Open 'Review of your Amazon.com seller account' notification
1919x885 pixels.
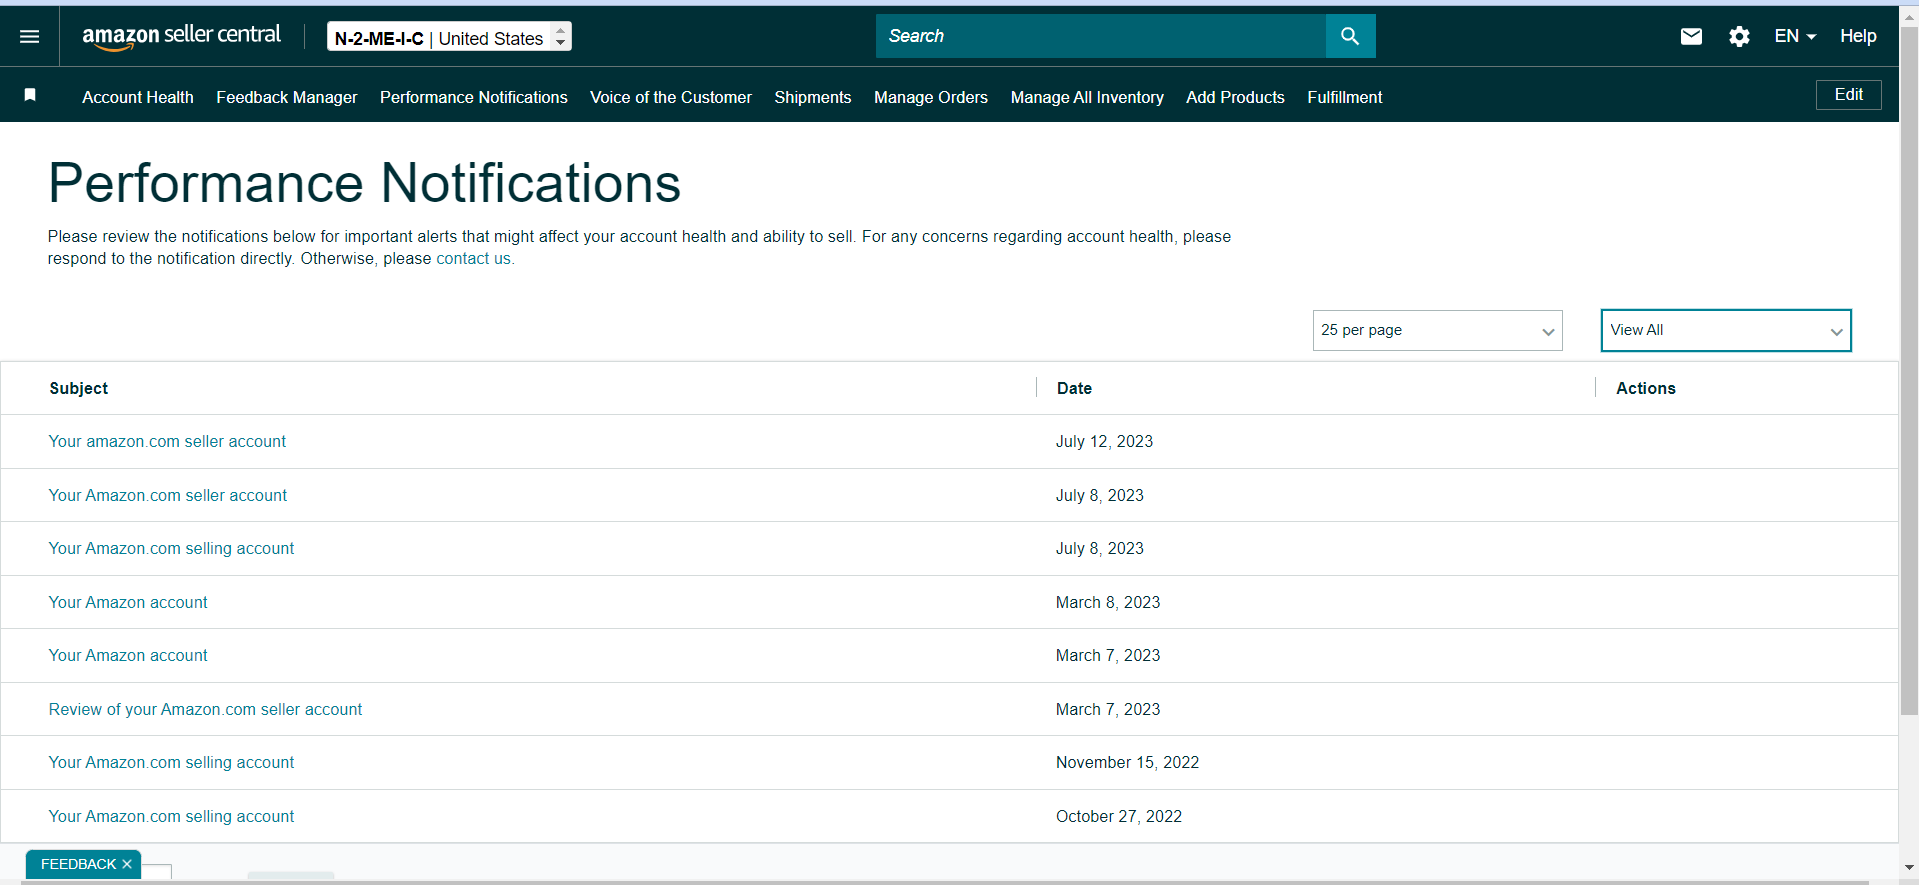click(205, 709)
